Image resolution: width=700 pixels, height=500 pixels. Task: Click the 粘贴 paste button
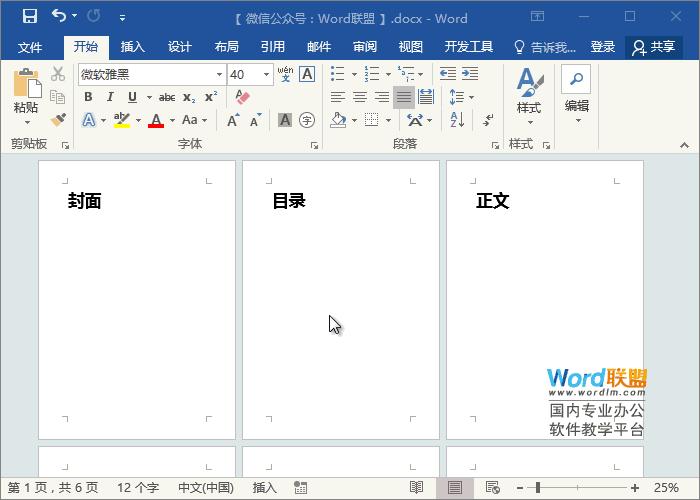click(x=26, y=89)
